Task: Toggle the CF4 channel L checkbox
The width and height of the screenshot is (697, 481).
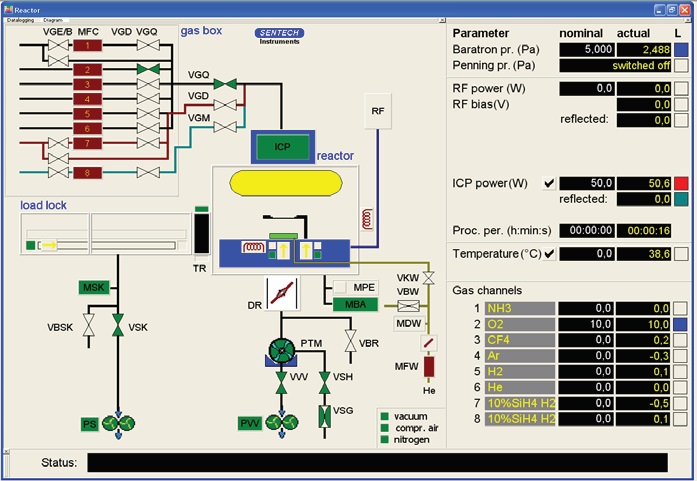Action: pyautogui.click(x=680, y=340)
